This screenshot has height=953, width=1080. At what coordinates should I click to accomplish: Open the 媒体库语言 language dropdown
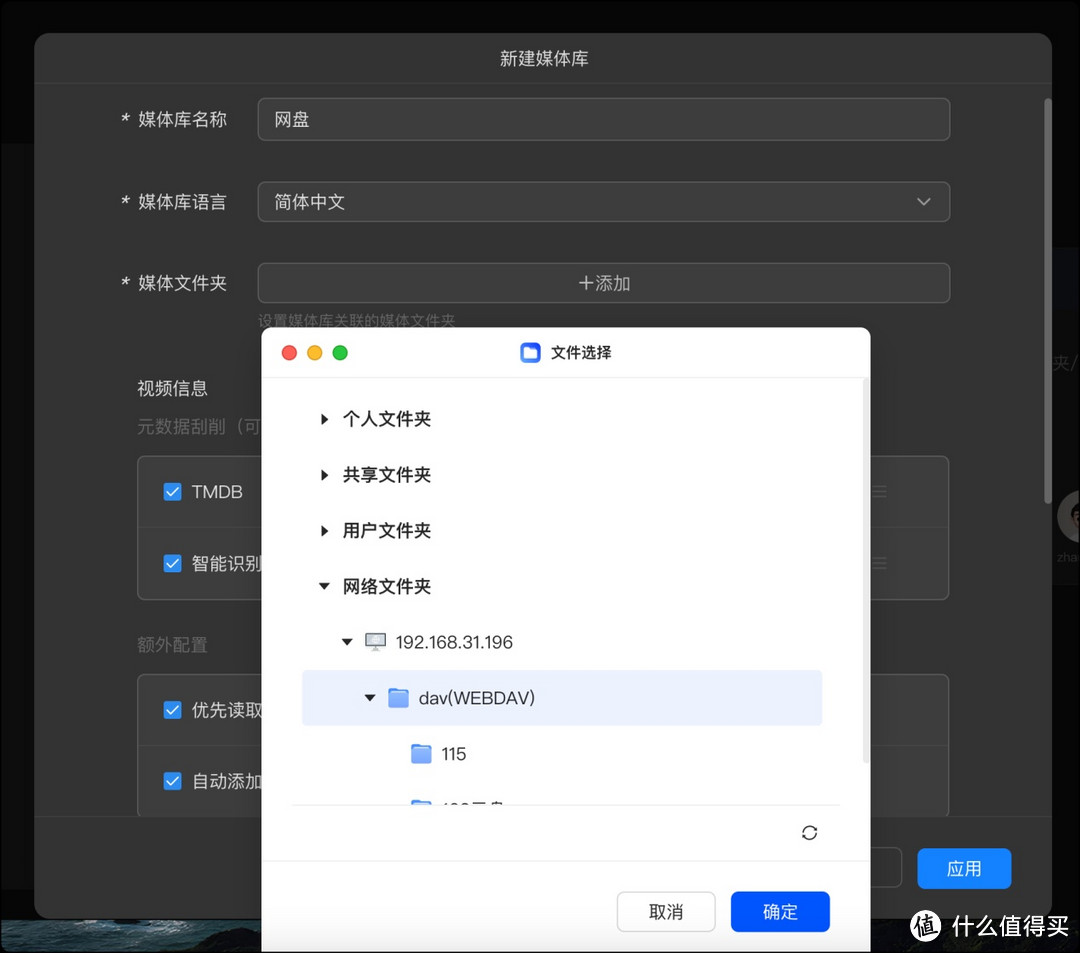[x=603, y=201]
